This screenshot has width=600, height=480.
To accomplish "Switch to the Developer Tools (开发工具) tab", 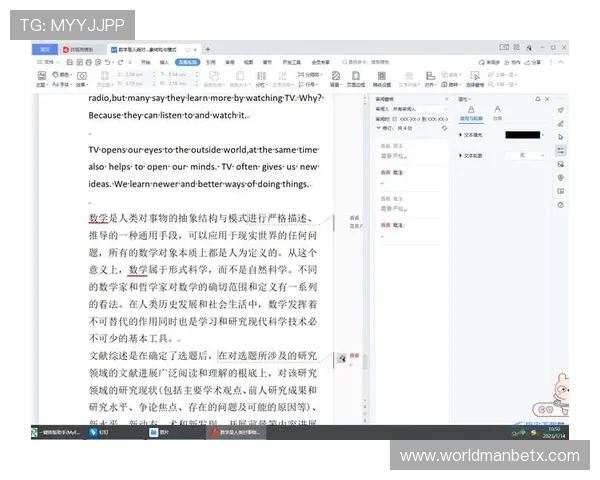I will [292, 62].
